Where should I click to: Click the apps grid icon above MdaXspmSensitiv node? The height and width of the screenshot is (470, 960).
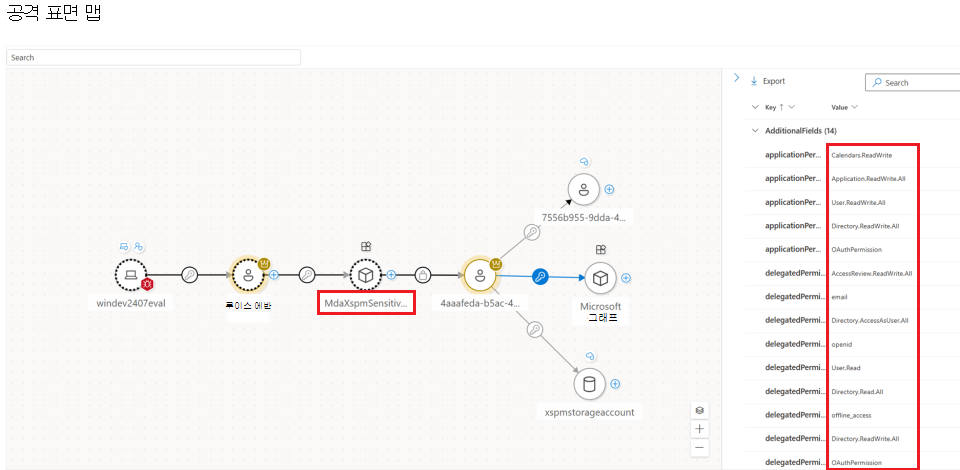tap(366, 247)
